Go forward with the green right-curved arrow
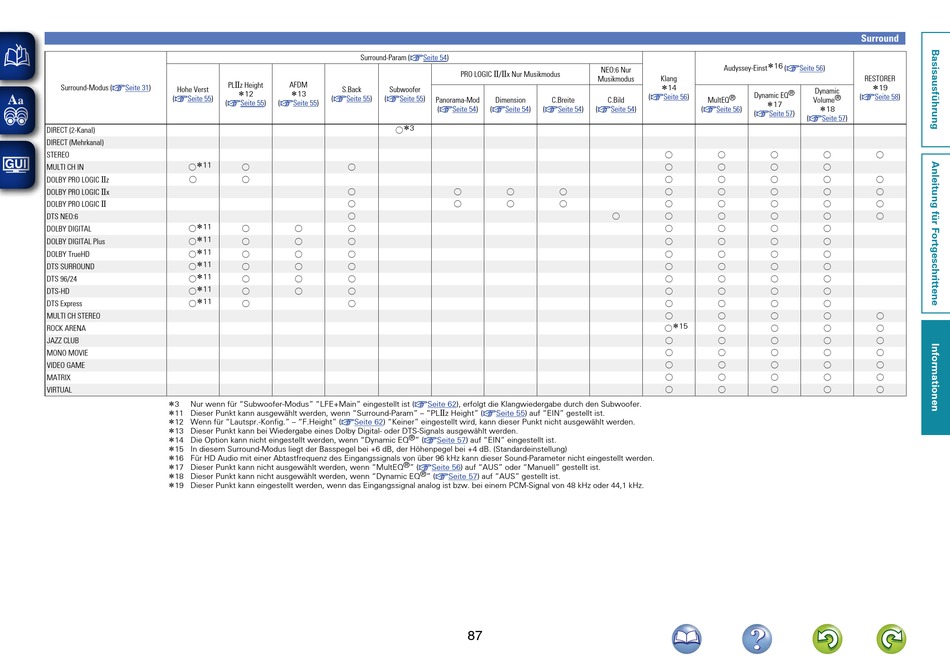This screenshot has height=672, width=950. [891, 639]
